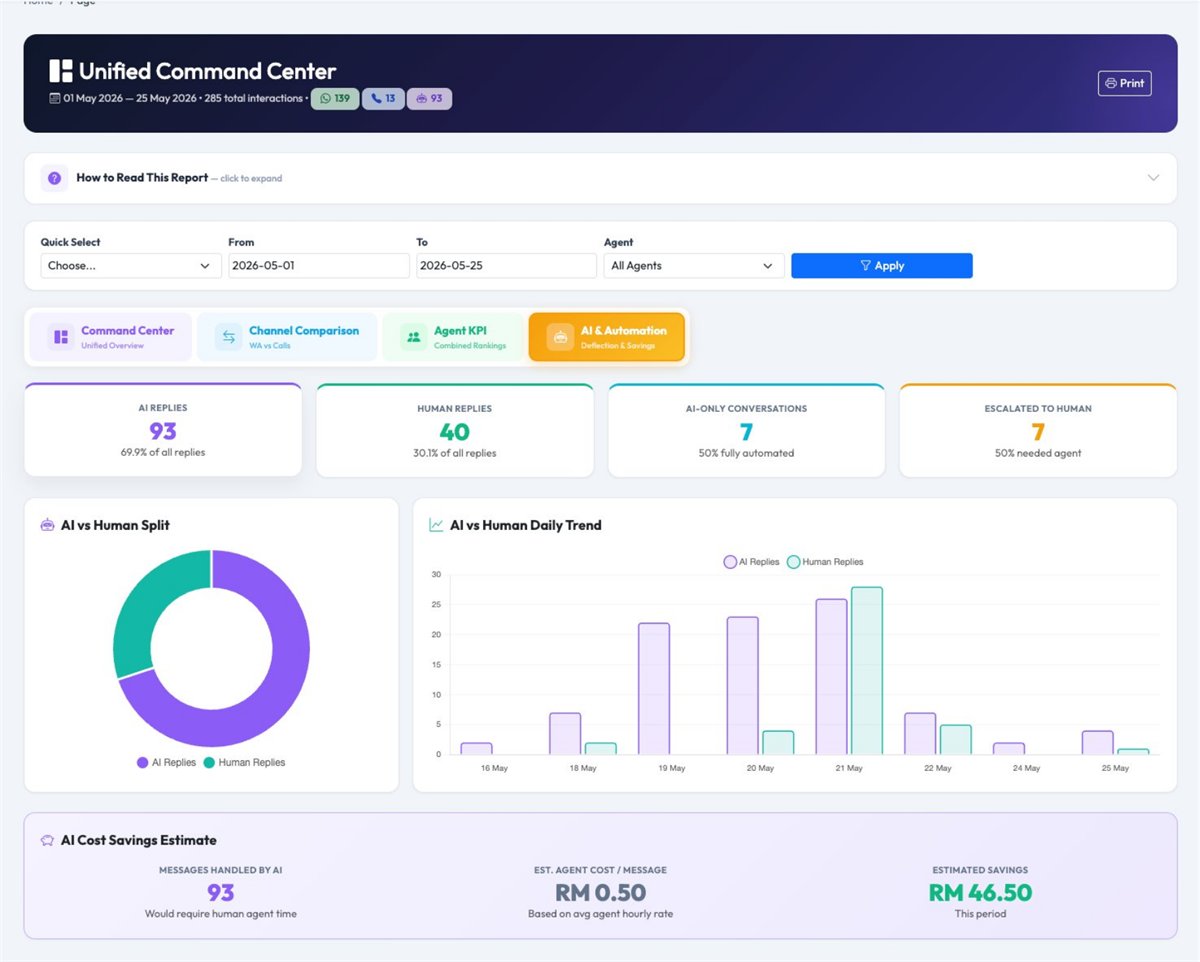This screenshot has width=1200, height=962.
Task: Click the 21 May Human Replies bar
Action: [867, 671]
